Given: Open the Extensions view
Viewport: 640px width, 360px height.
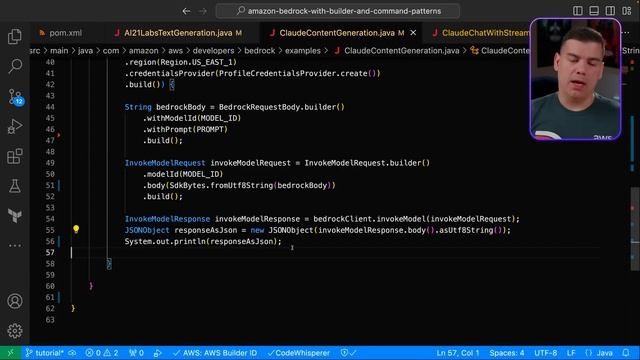Looking at the screenshot, I should [x=15, y=156].
